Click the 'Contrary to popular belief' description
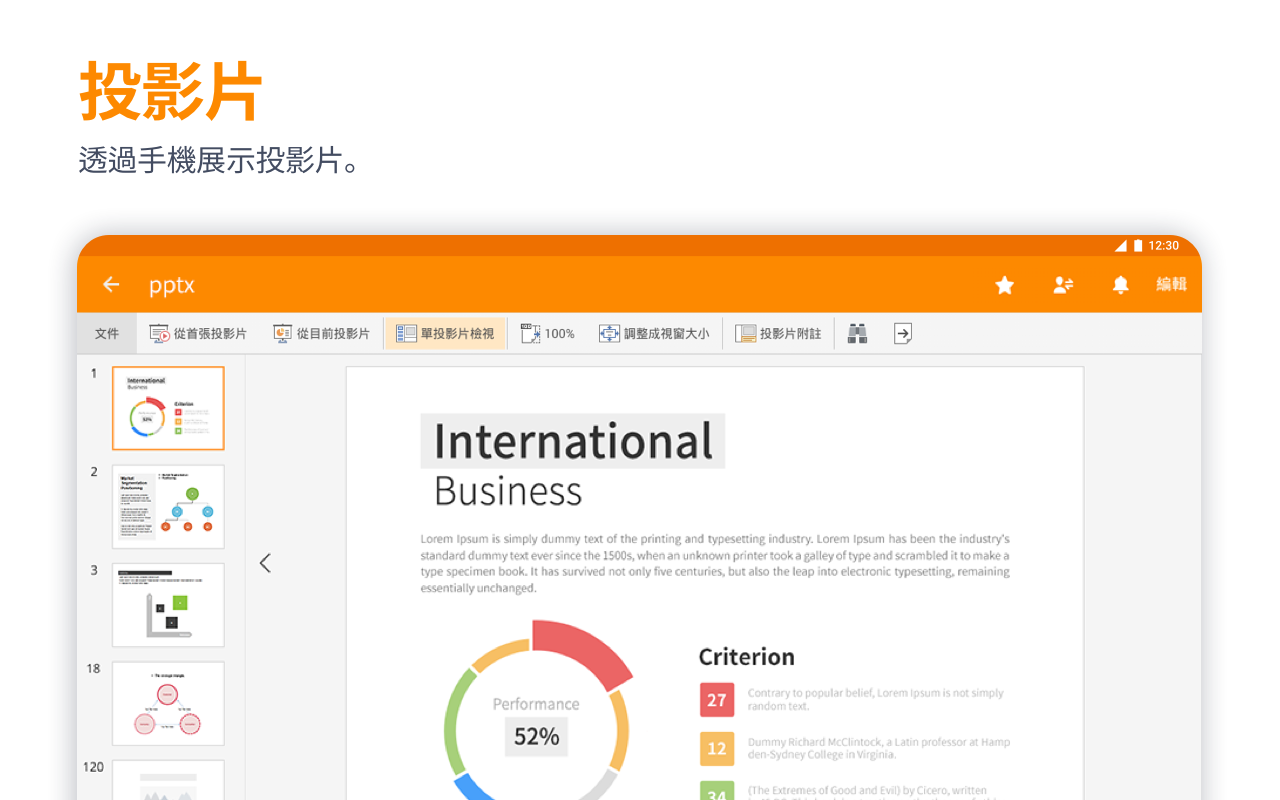This screenshot has width=1280, height=800. coord(875,699)
